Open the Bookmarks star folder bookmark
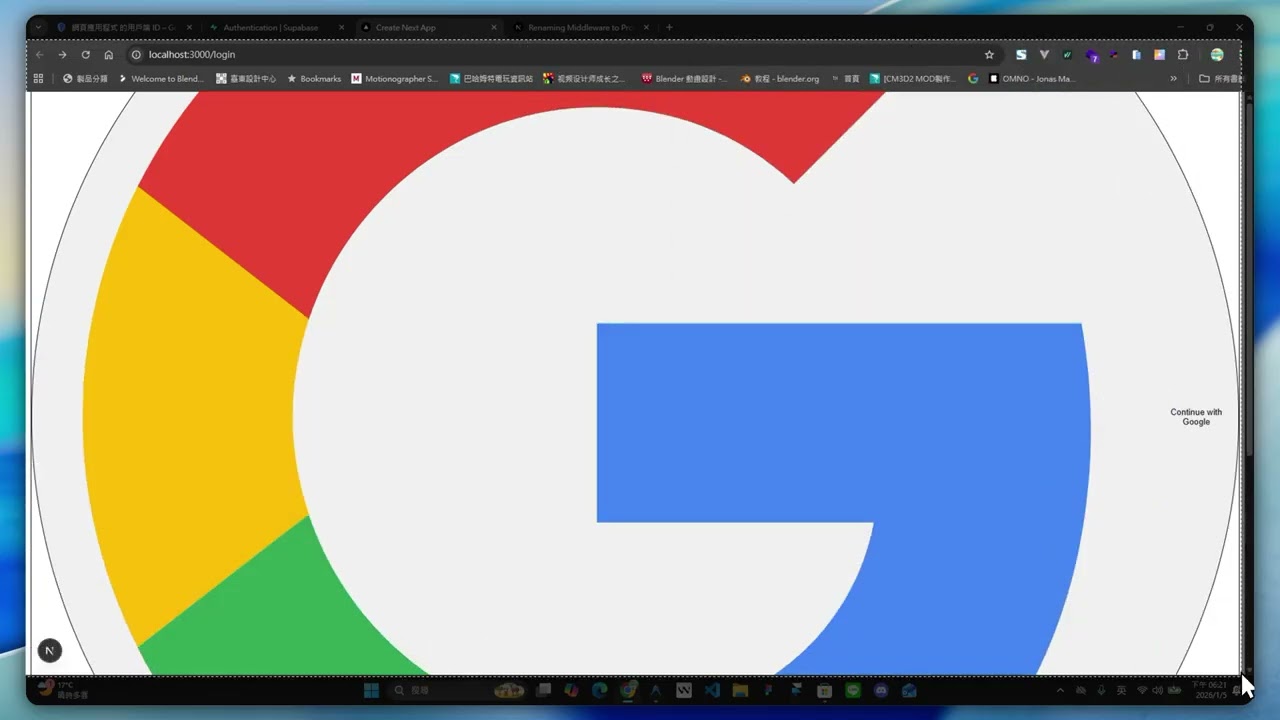The image size is (1280, 720). coord(314,78)
